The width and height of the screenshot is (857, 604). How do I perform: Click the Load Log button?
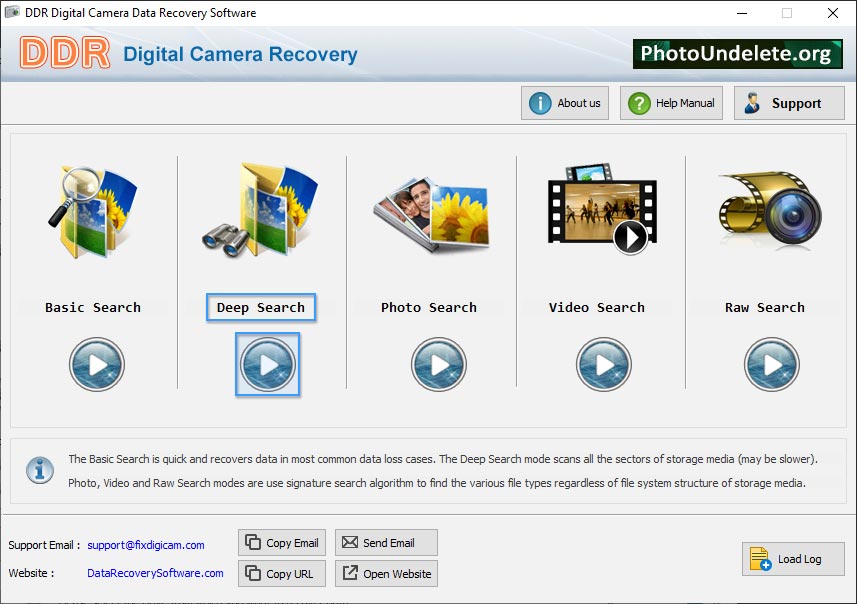click(x=793, y=559)
